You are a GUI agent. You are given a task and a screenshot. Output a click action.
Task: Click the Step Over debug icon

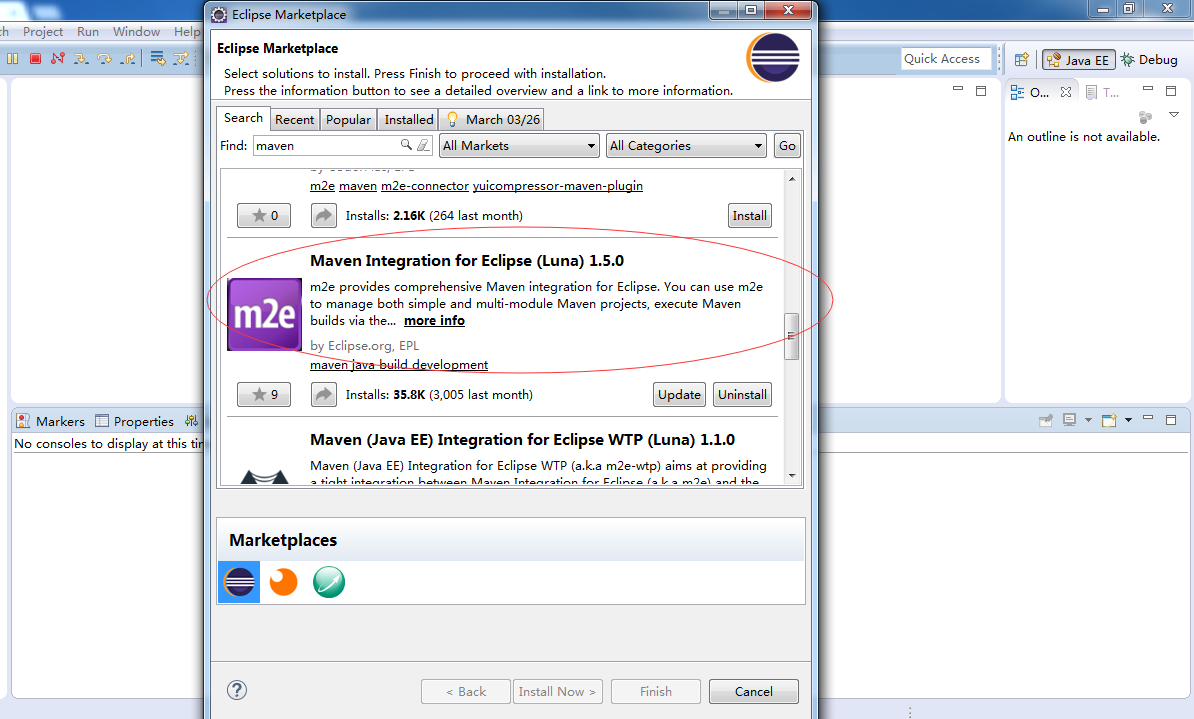click(x=104, y=59)
